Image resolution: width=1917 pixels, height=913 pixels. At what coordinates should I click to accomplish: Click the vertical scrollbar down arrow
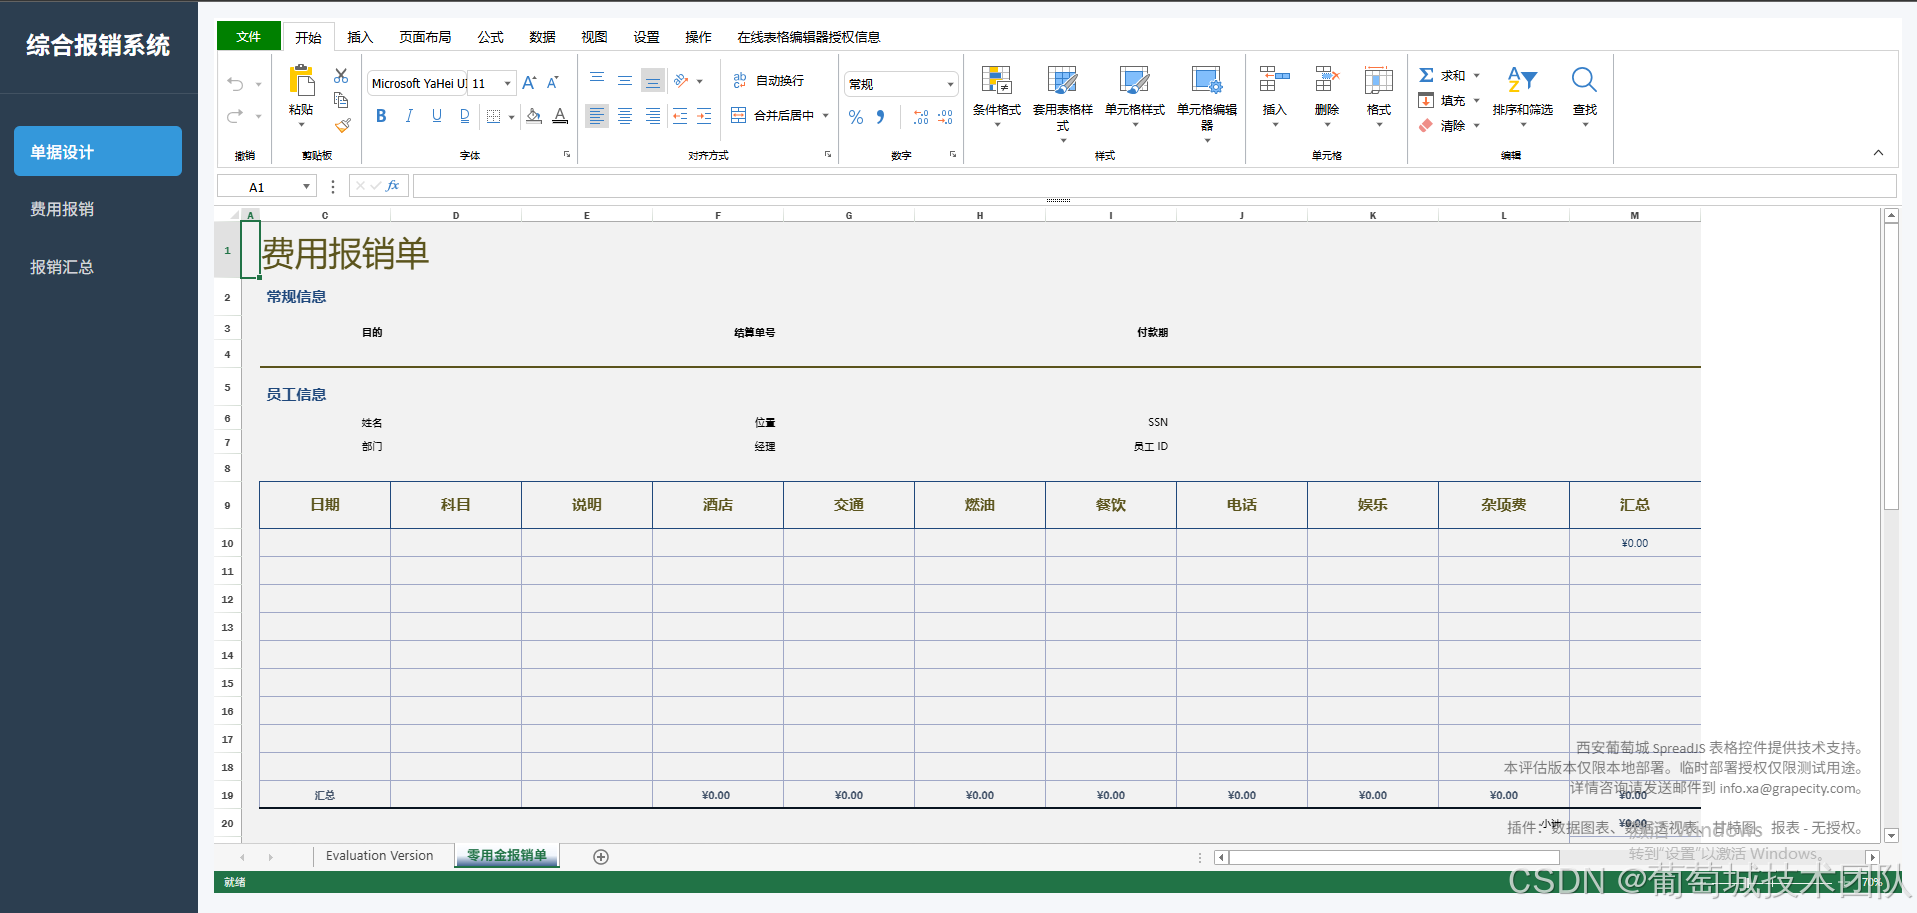tap(1891, 835)
